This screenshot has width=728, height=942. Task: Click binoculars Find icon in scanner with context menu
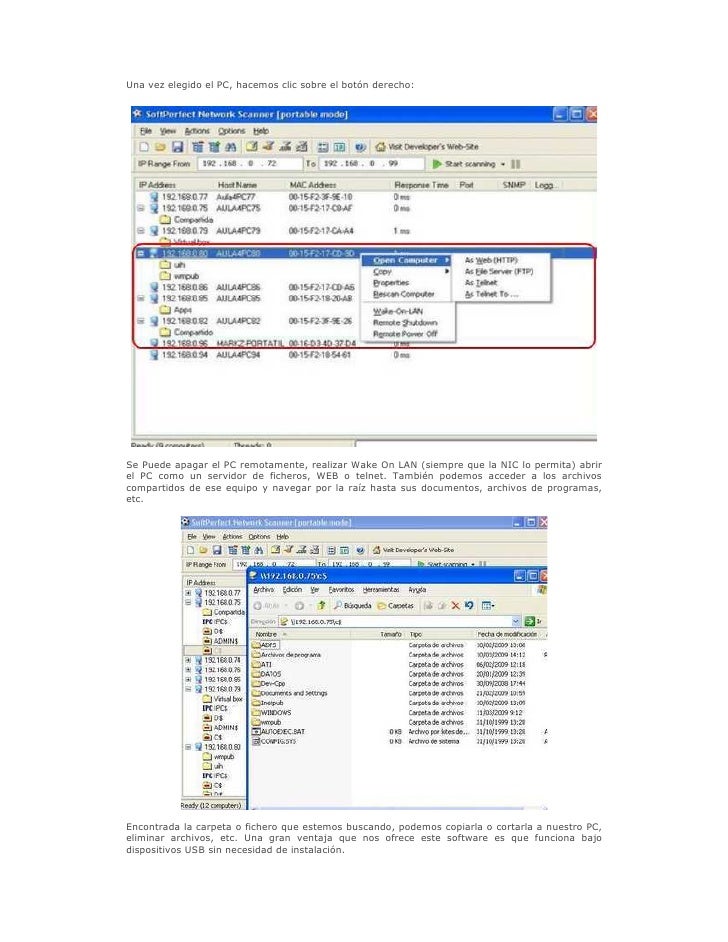[x=231, y=147]
